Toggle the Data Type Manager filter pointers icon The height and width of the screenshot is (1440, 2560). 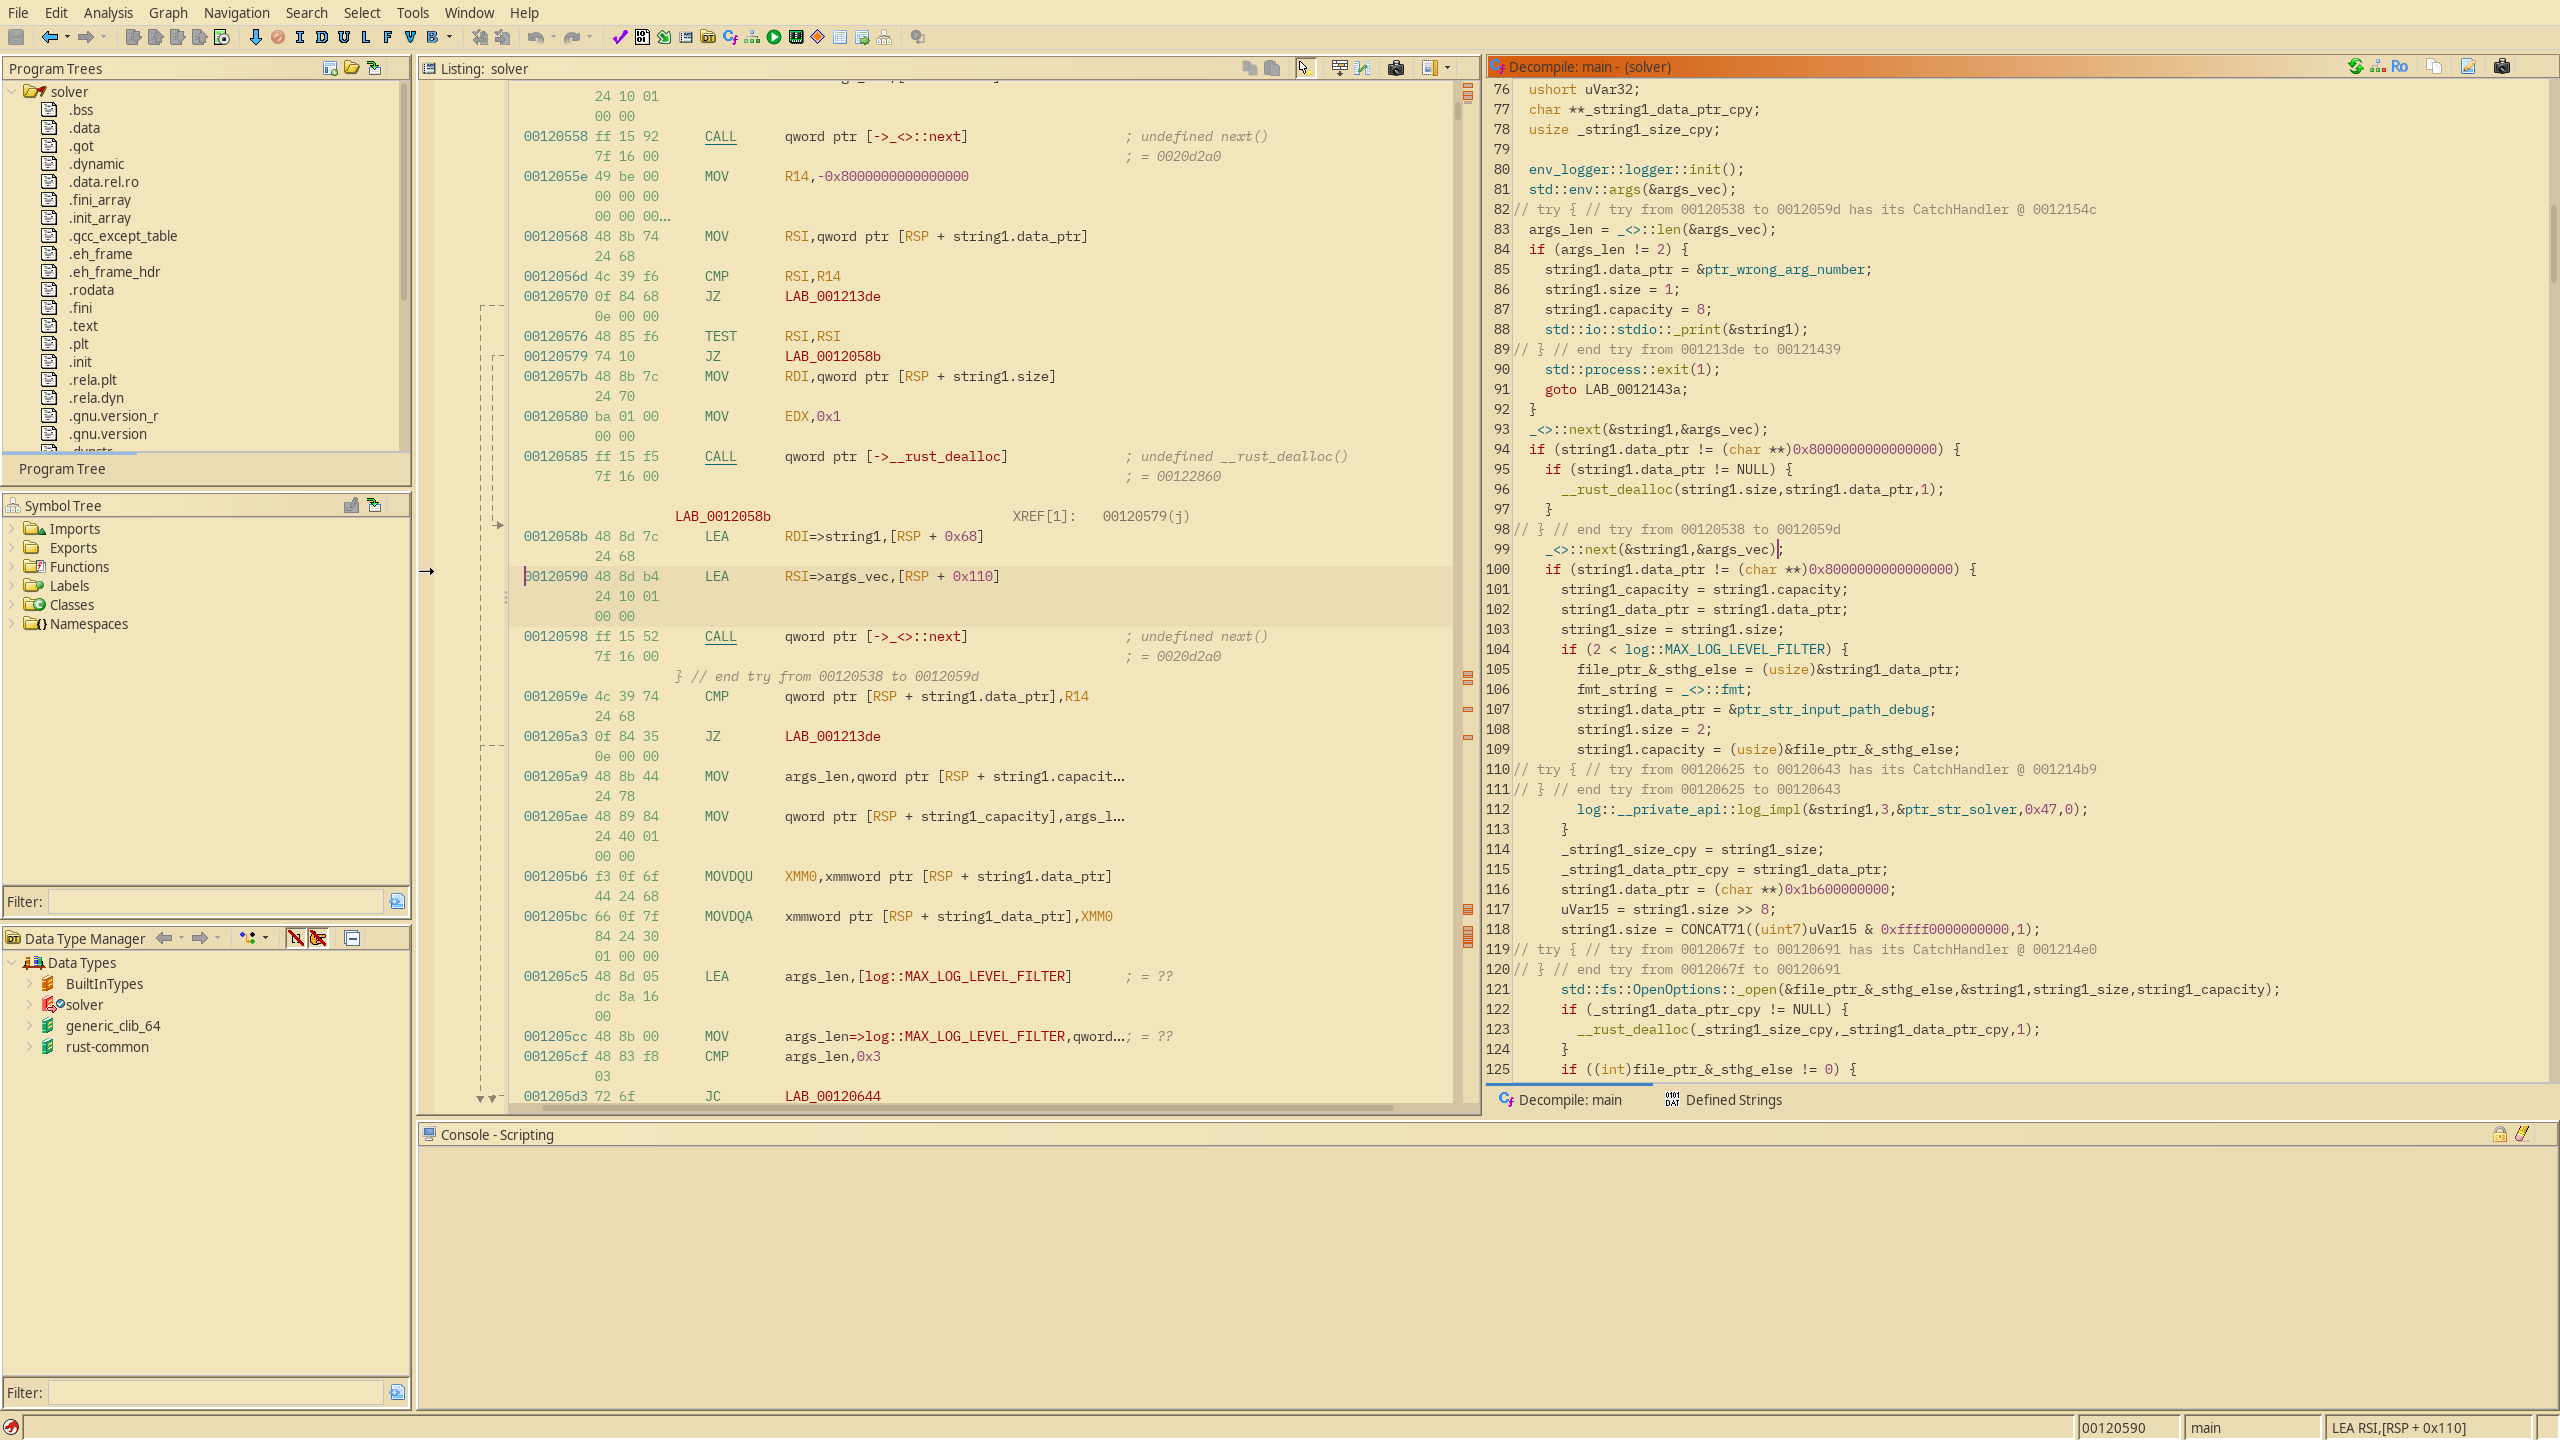[318, 938]
